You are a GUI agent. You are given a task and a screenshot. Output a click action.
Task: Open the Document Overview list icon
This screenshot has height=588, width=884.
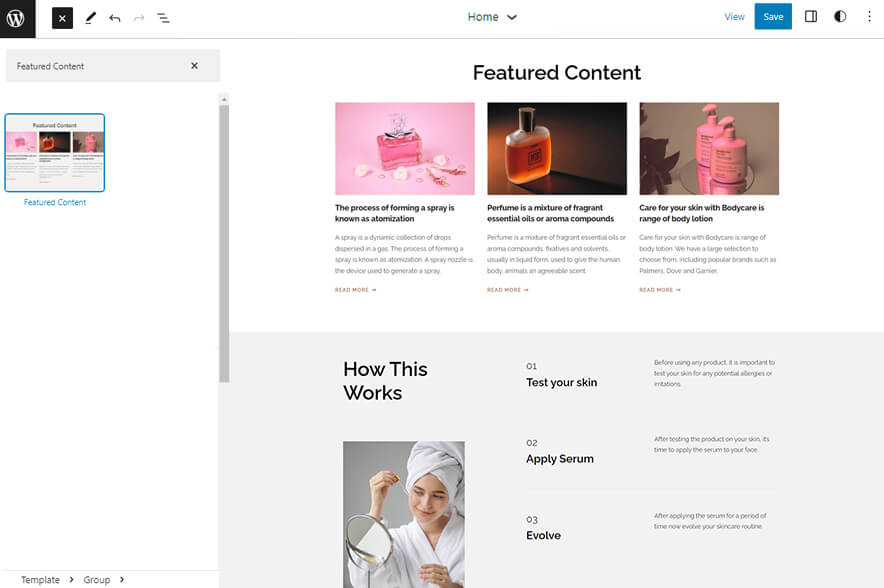[x=163, y=17]
